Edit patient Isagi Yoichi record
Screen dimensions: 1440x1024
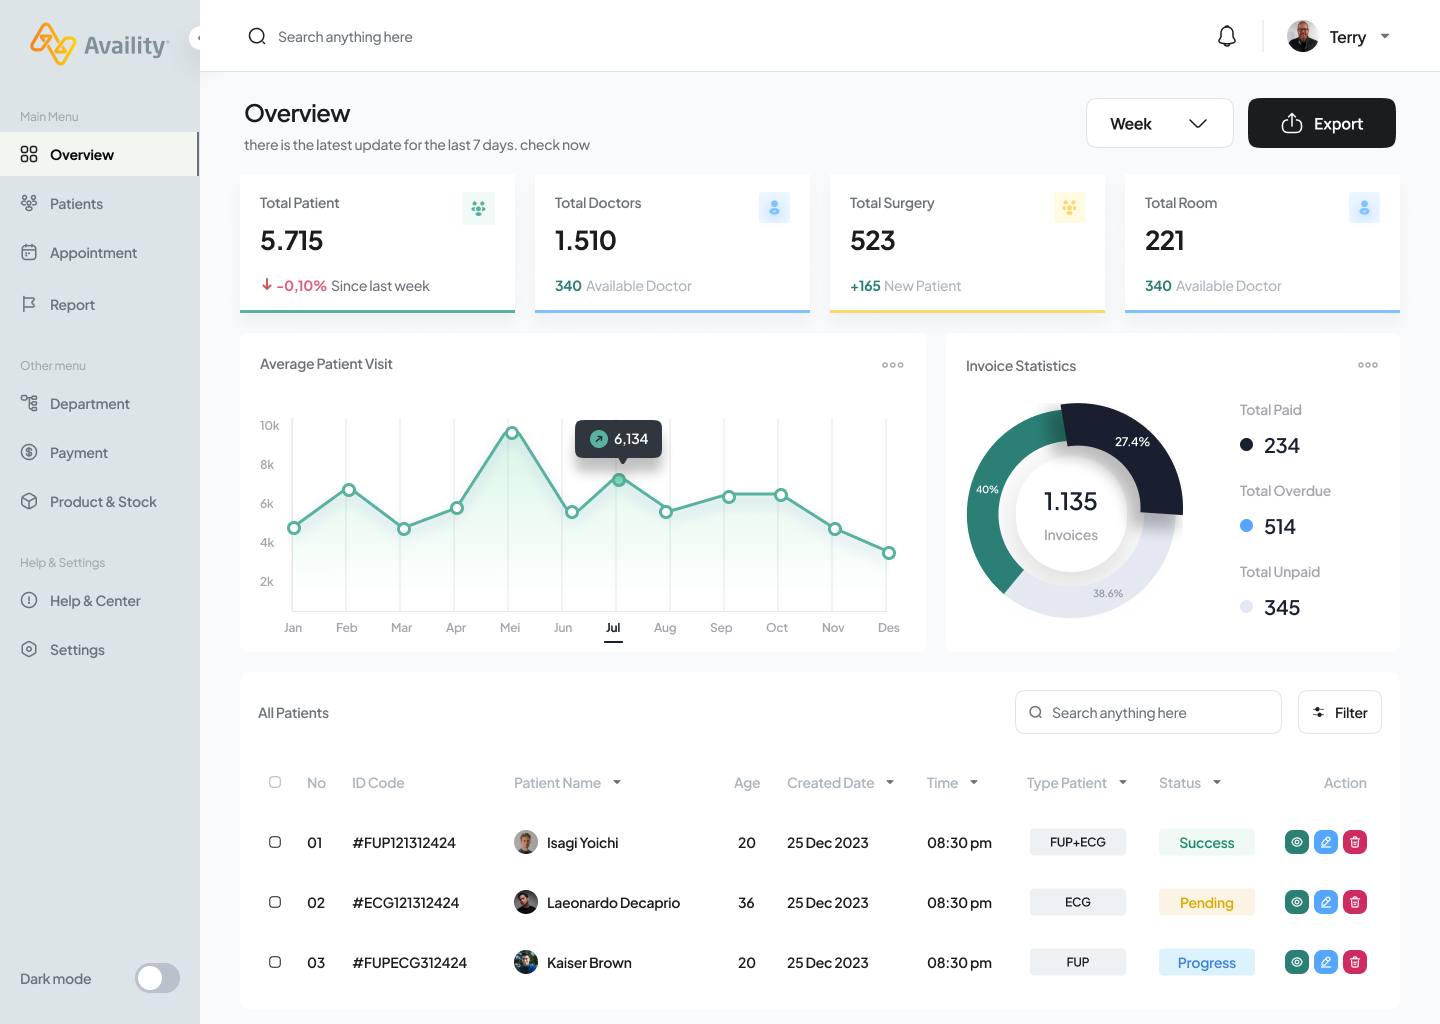[x=1326, y=842]
